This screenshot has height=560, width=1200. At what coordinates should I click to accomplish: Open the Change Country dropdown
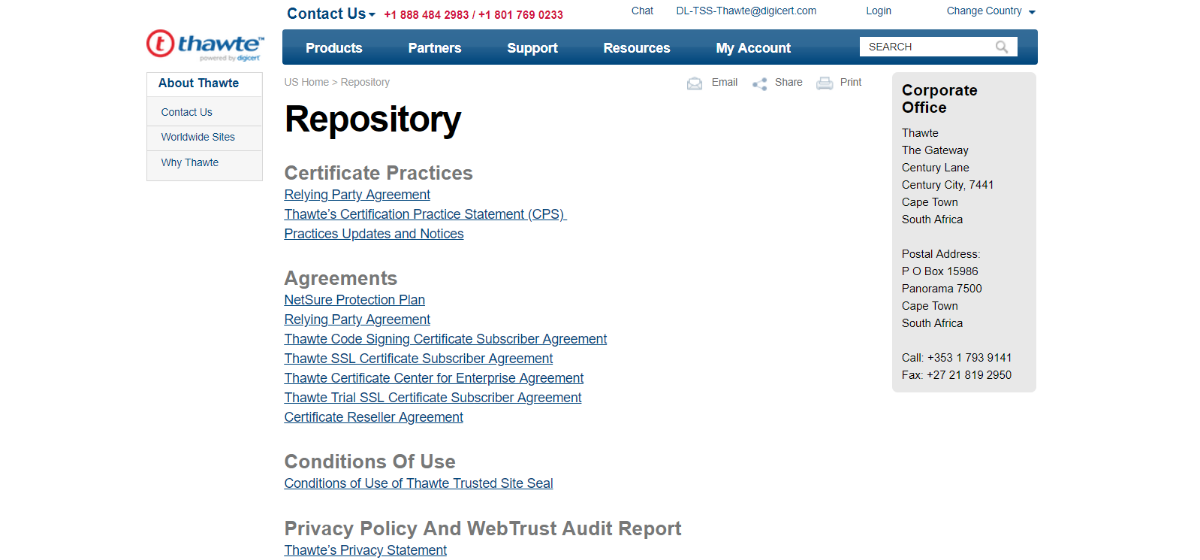tap(991, 11)
